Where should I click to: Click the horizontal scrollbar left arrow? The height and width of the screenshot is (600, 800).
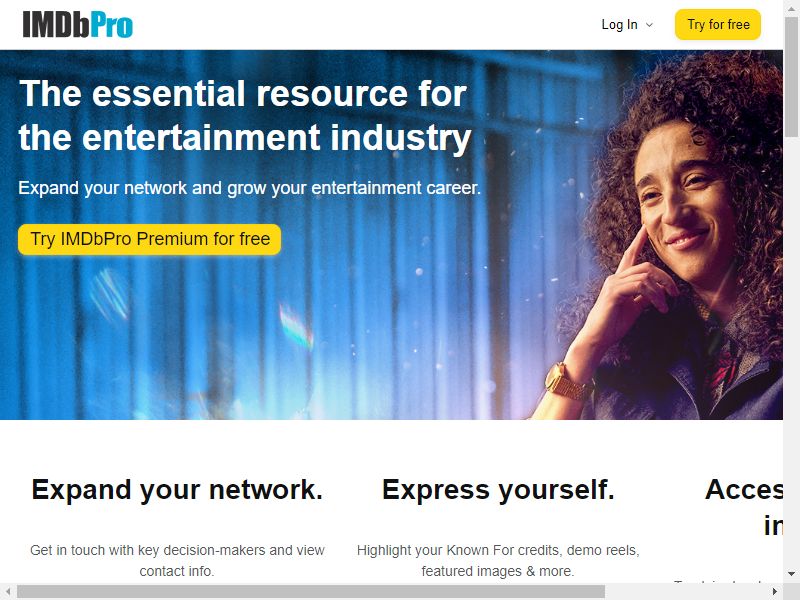(x=8, y=591)
